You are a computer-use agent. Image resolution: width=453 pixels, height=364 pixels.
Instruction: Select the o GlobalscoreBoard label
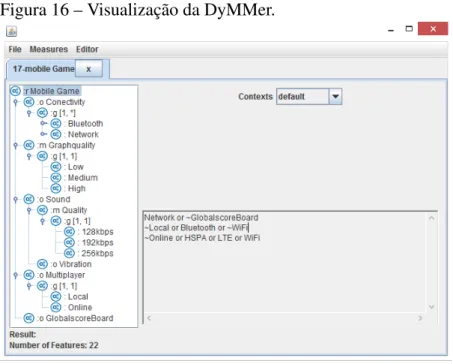coord(75,318)
